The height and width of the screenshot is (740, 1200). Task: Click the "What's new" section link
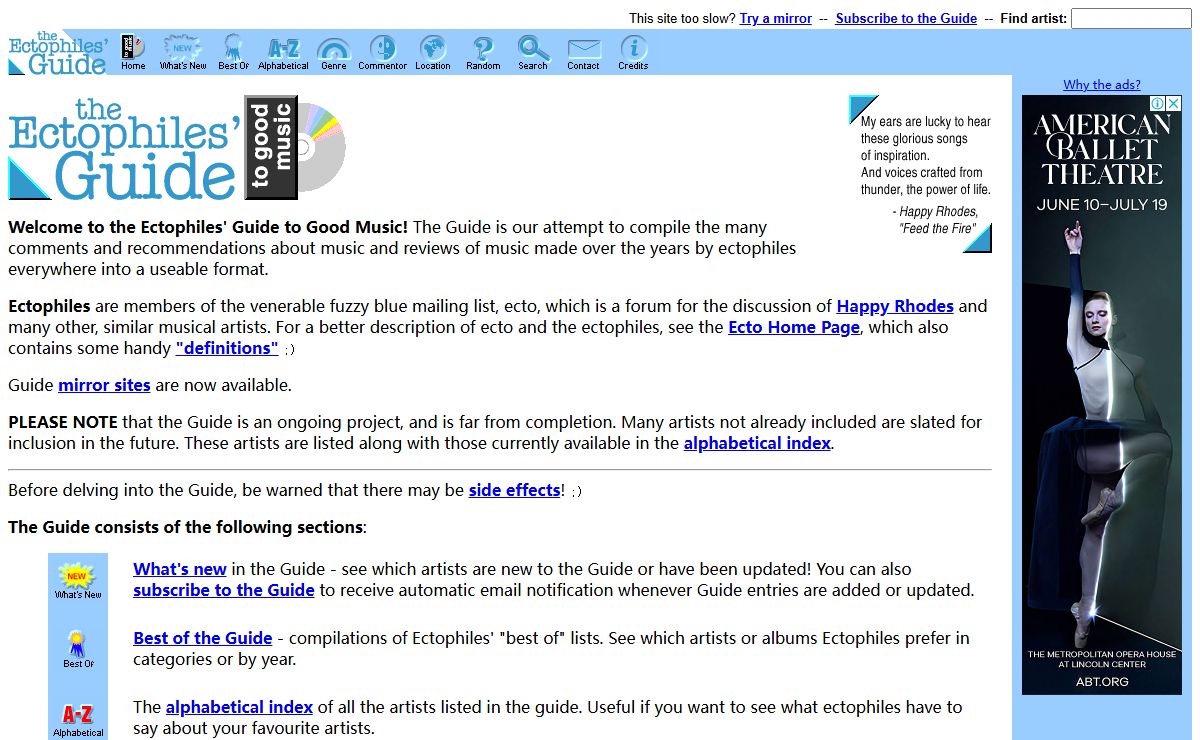tap(180, 569)
